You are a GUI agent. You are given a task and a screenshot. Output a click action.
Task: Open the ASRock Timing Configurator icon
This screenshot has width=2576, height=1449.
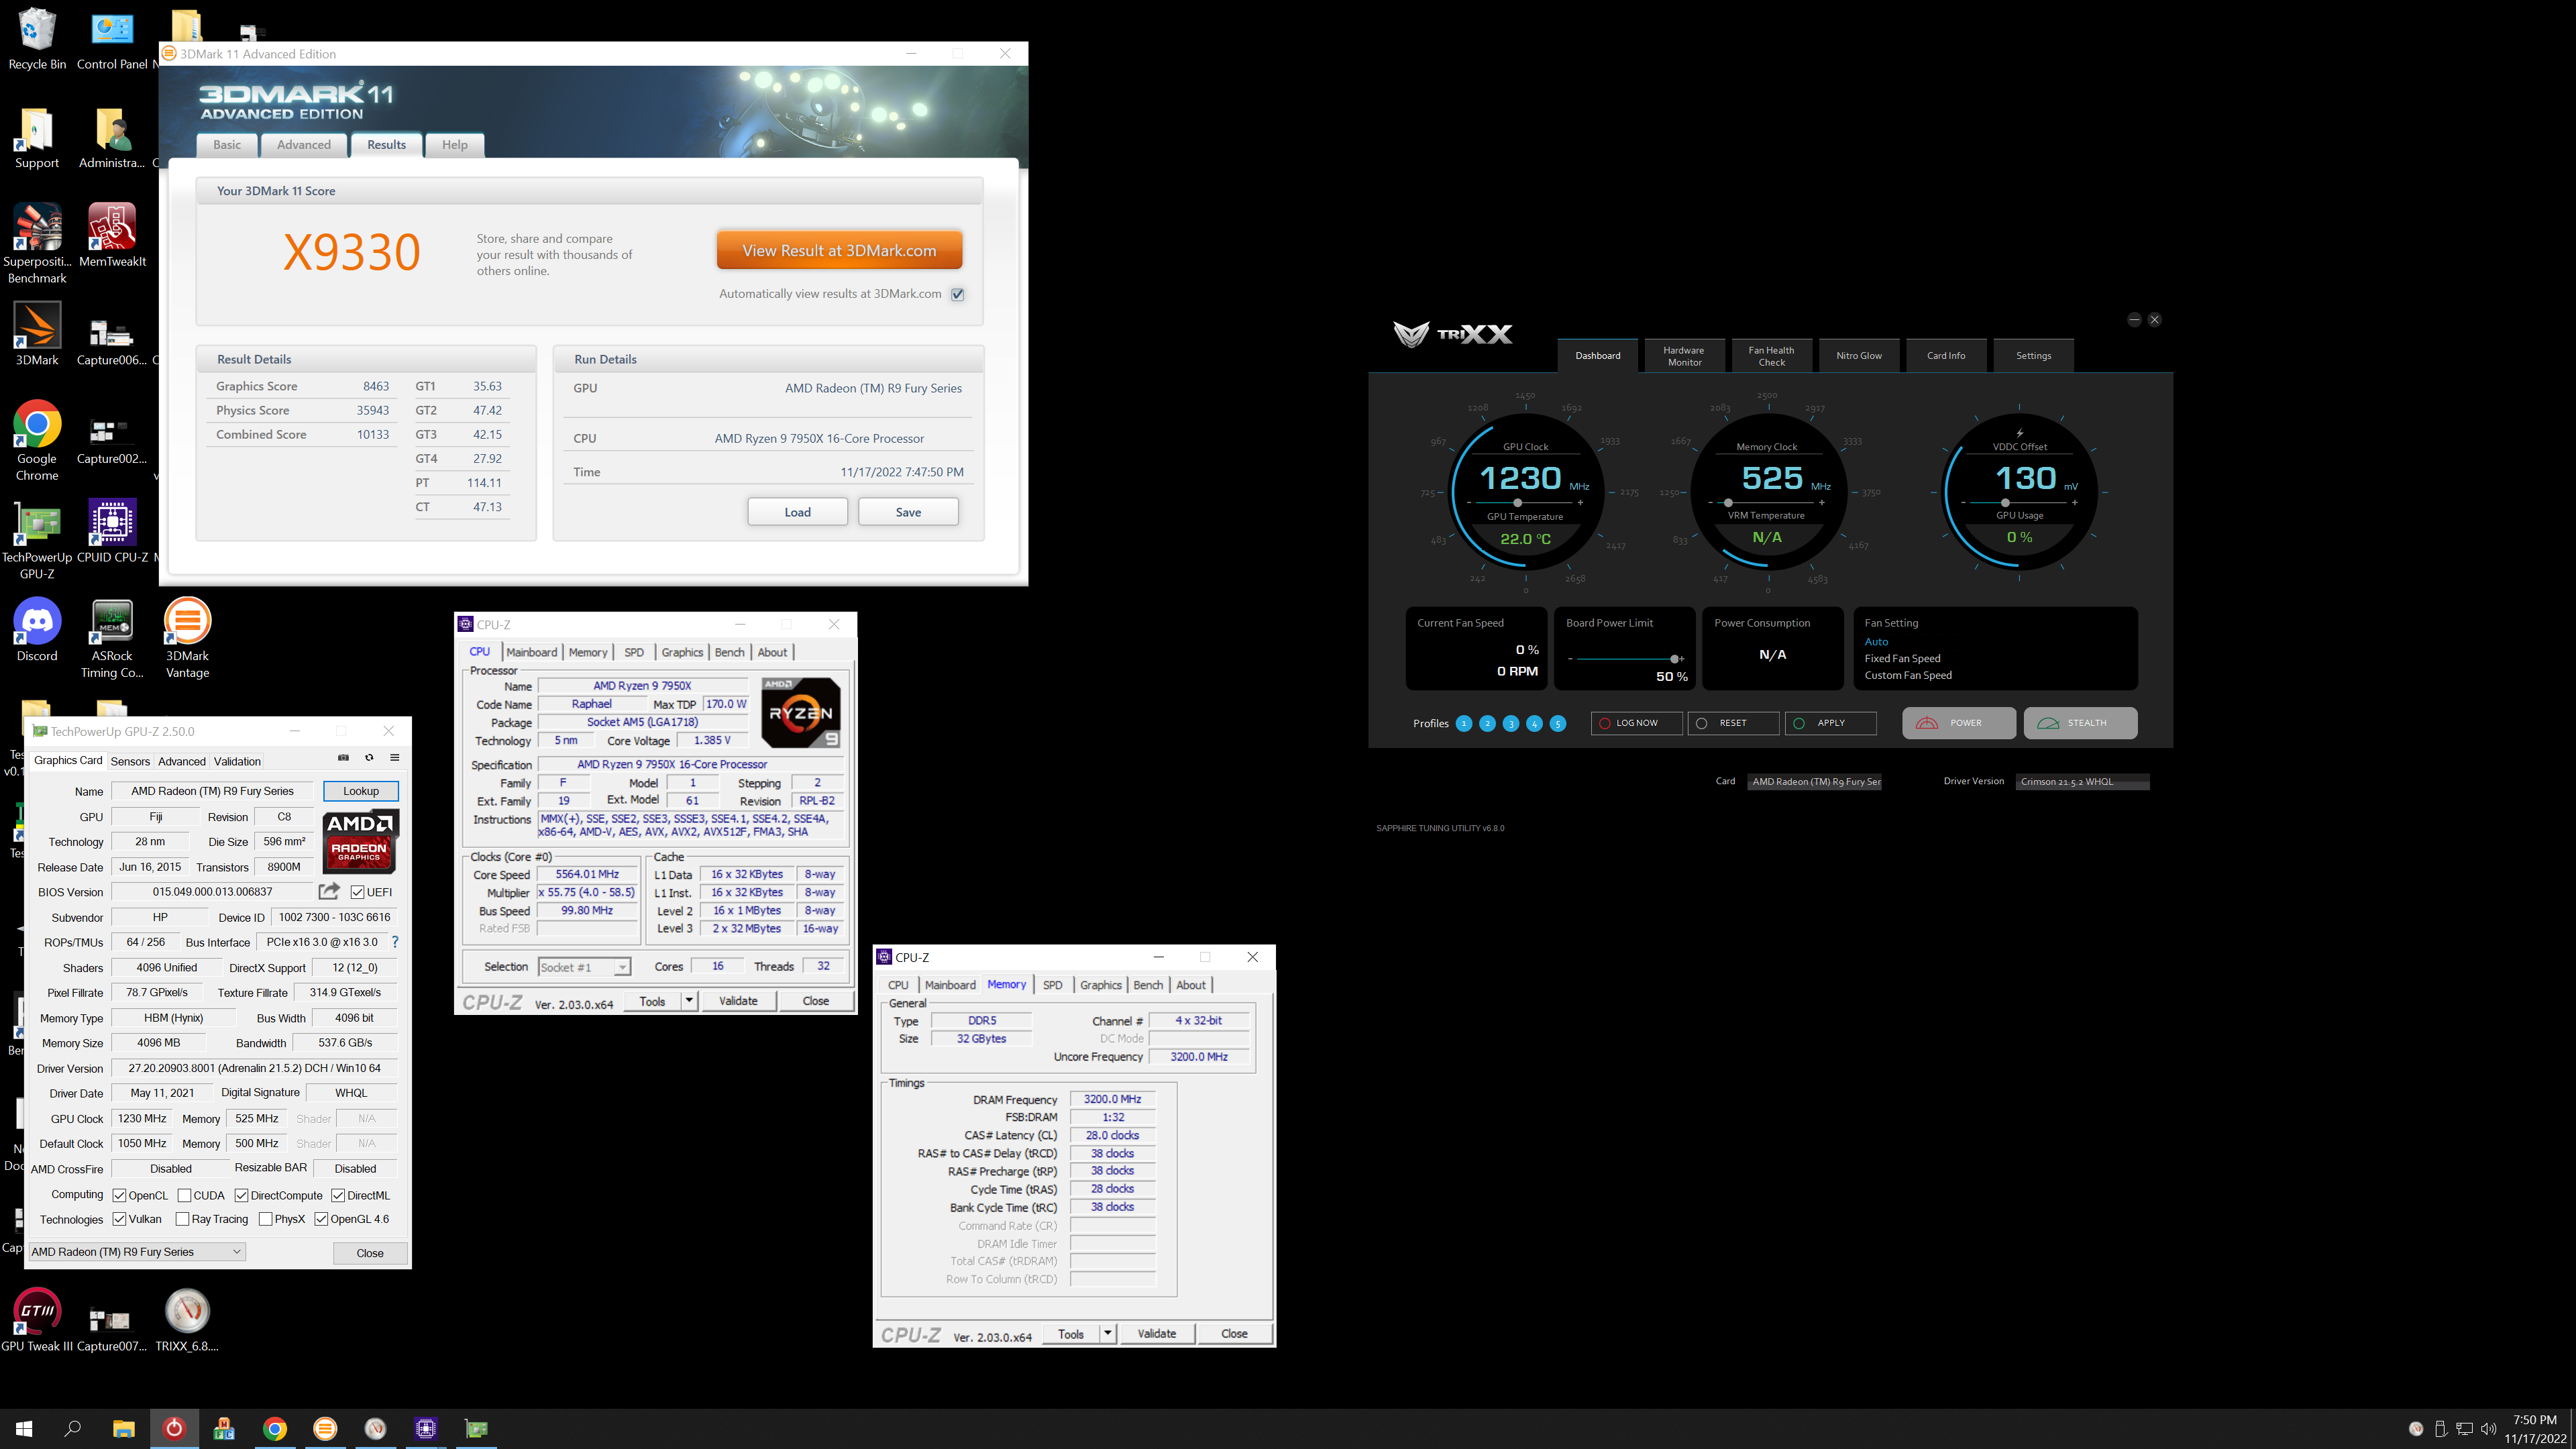click(112, 638)
